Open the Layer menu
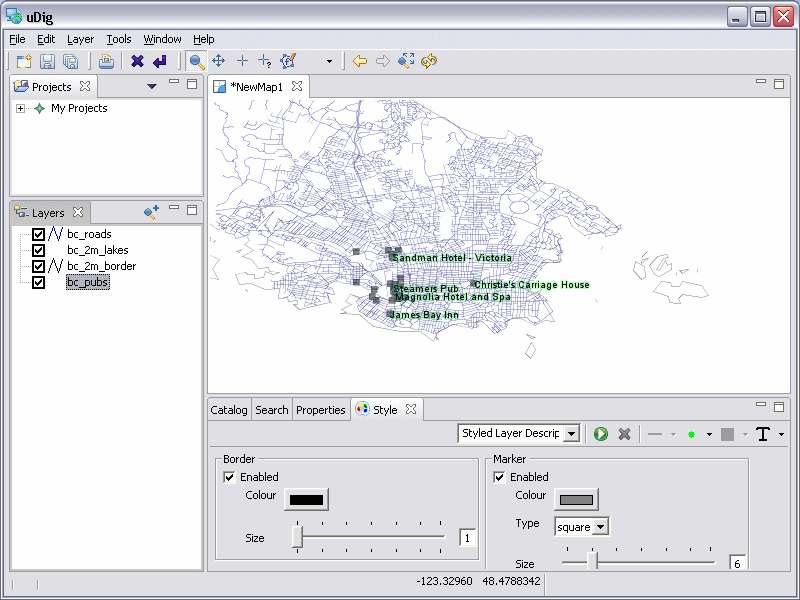The width and height of the screenshot is (800, 600). tap(80, 39)
